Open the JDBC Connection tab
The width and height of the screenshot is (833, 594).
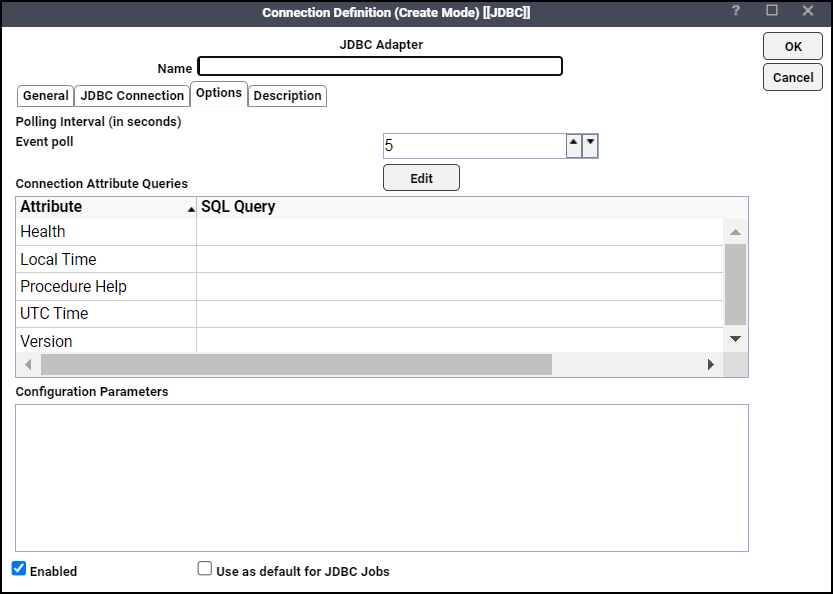132,96
